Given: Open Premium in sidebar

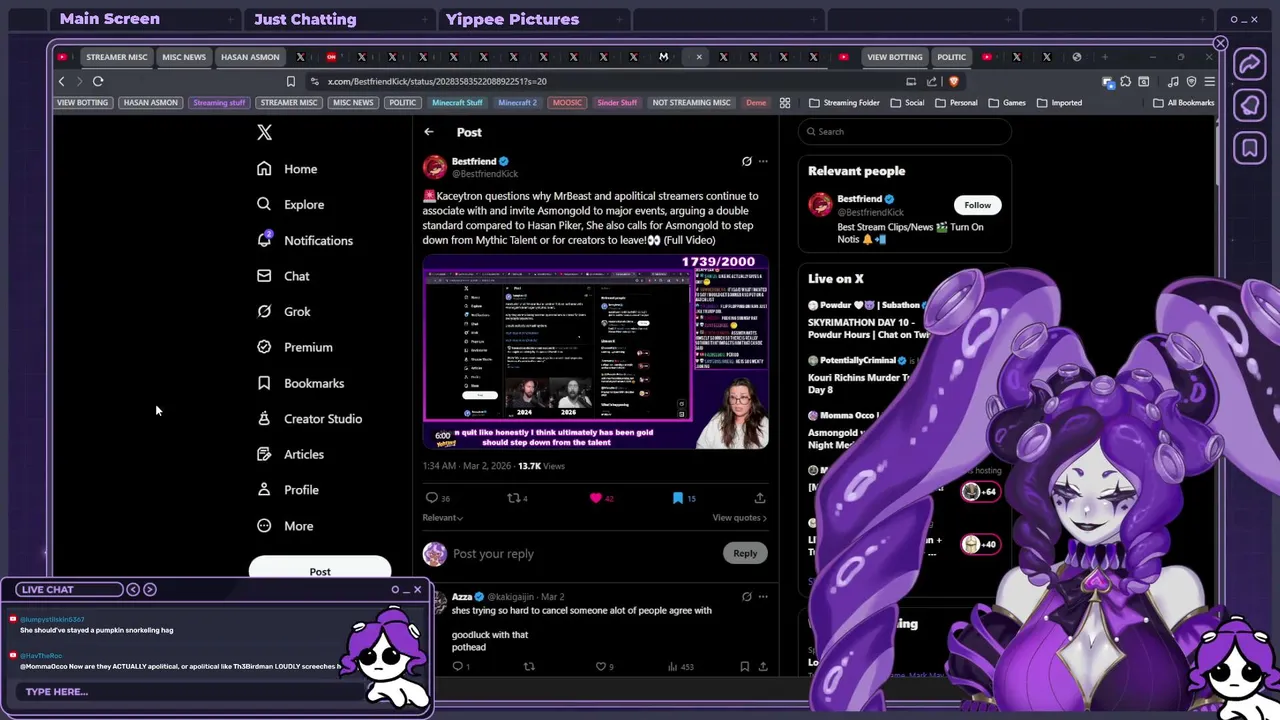Looking at the screenshot, I should pos(294,347).
